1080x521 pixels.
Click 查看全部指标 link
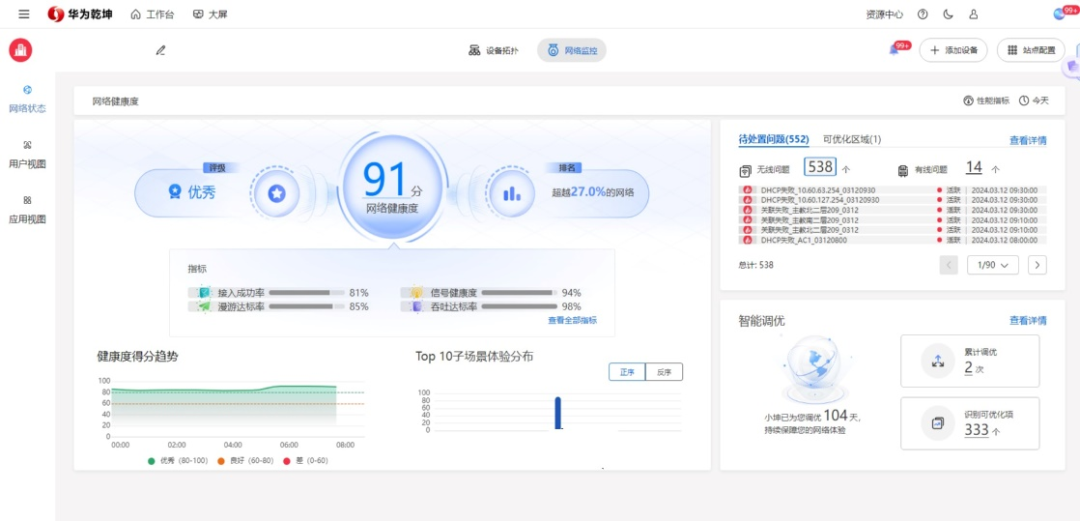coord(572,320)
